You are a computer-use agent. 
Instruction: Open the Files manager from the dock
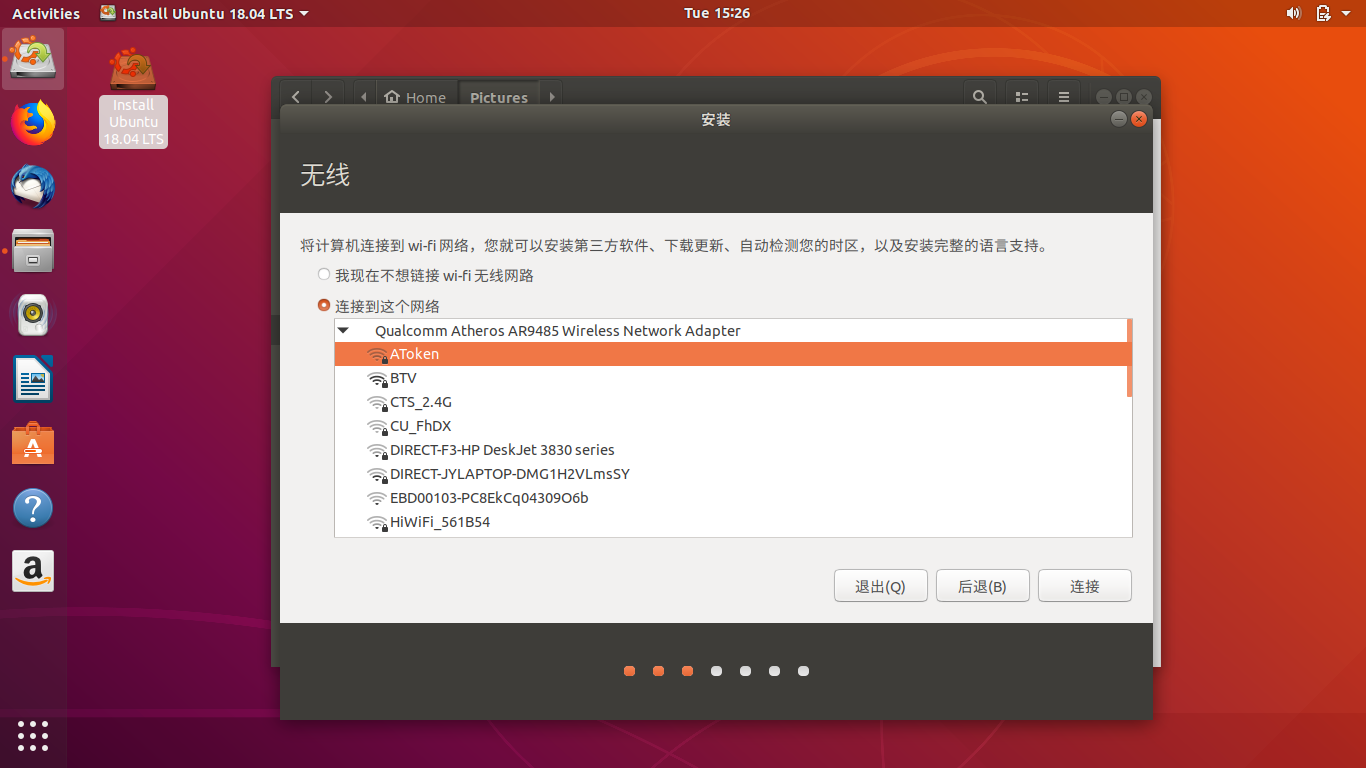pos(33,251)
